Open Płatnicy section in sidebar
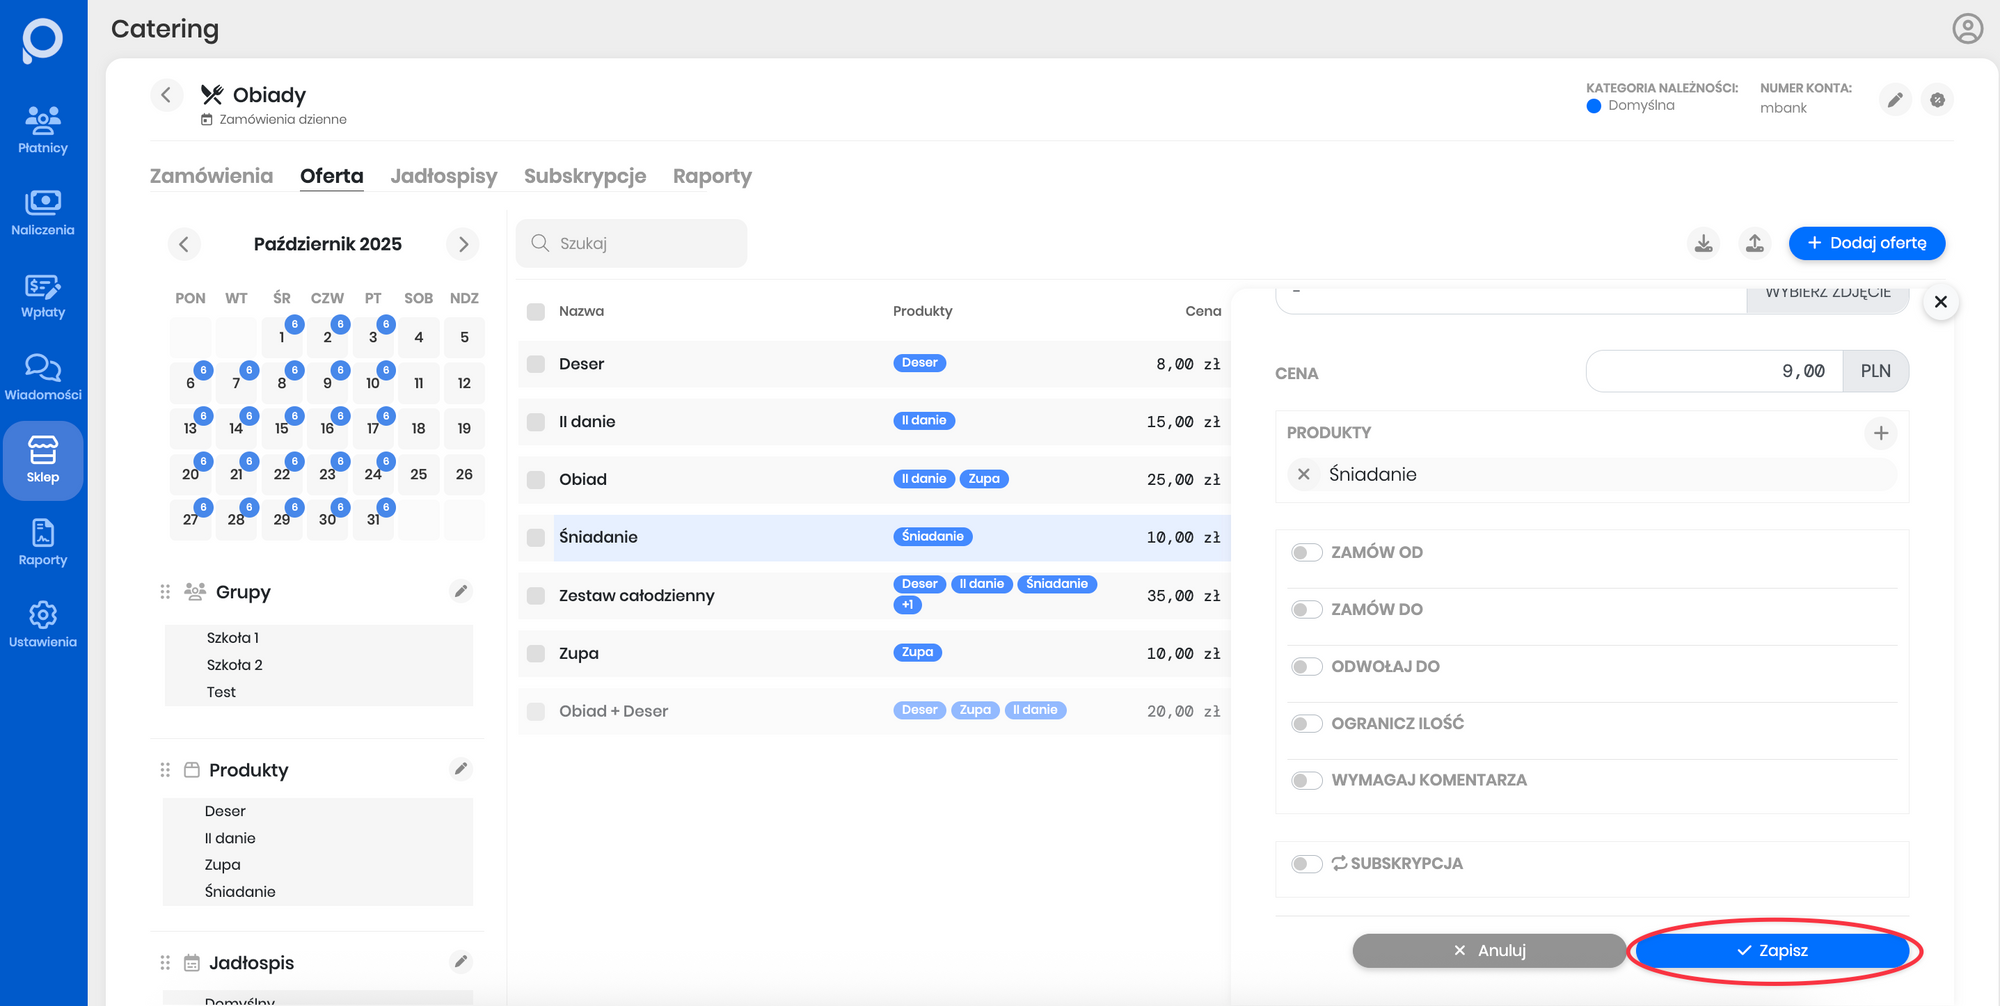 [43, 130]
